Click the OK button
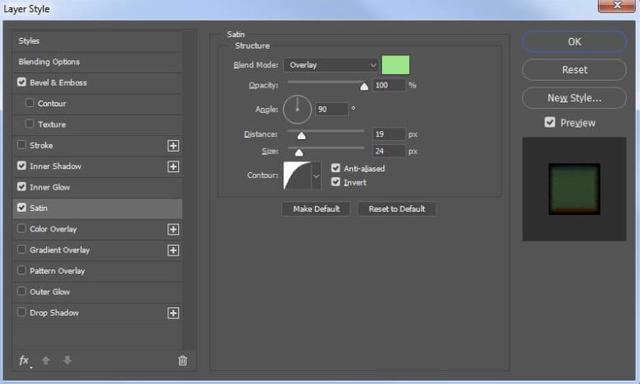Screen dimensions: 640x384 (574, 42)
